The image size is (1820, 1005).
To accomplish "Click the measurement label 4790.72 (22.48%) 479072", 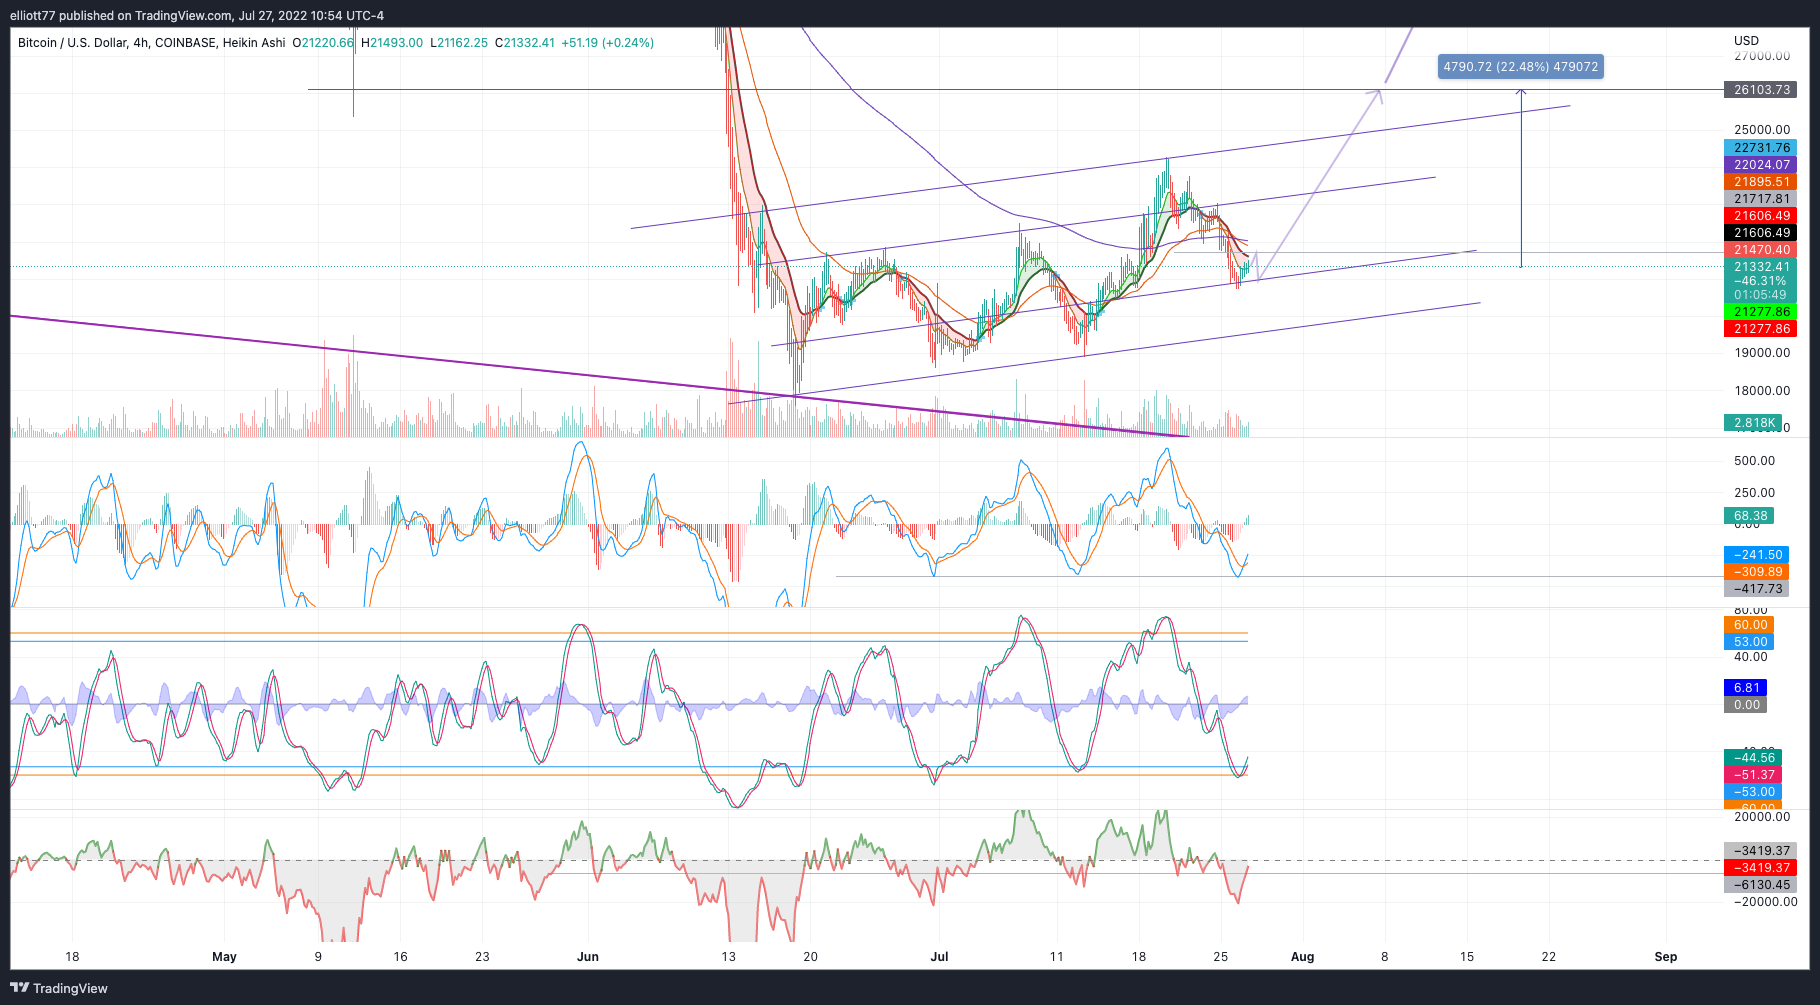I will [x=1520, y=67].
